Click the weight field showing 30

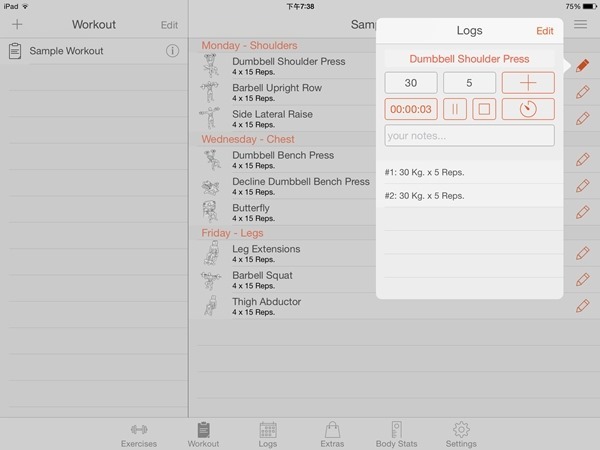411,83
